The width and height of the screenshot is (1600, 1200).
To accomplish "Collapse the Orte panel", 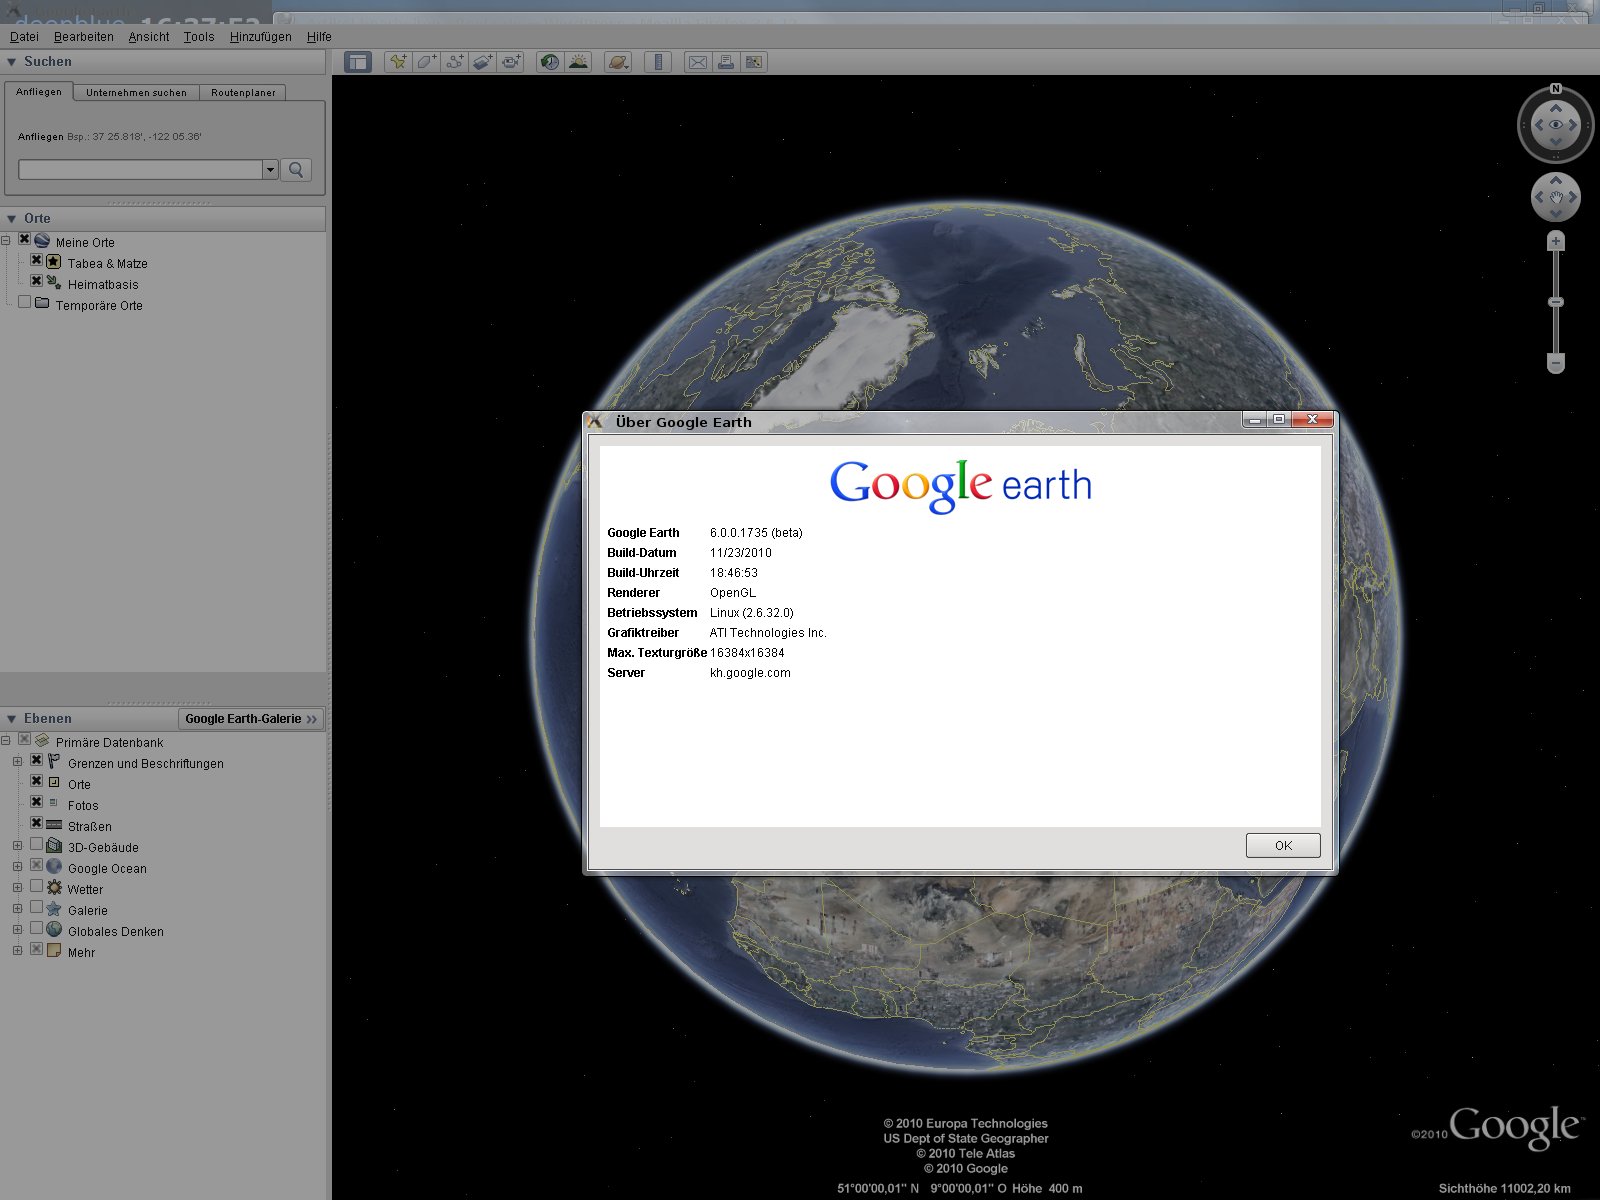I will [12, 218].
